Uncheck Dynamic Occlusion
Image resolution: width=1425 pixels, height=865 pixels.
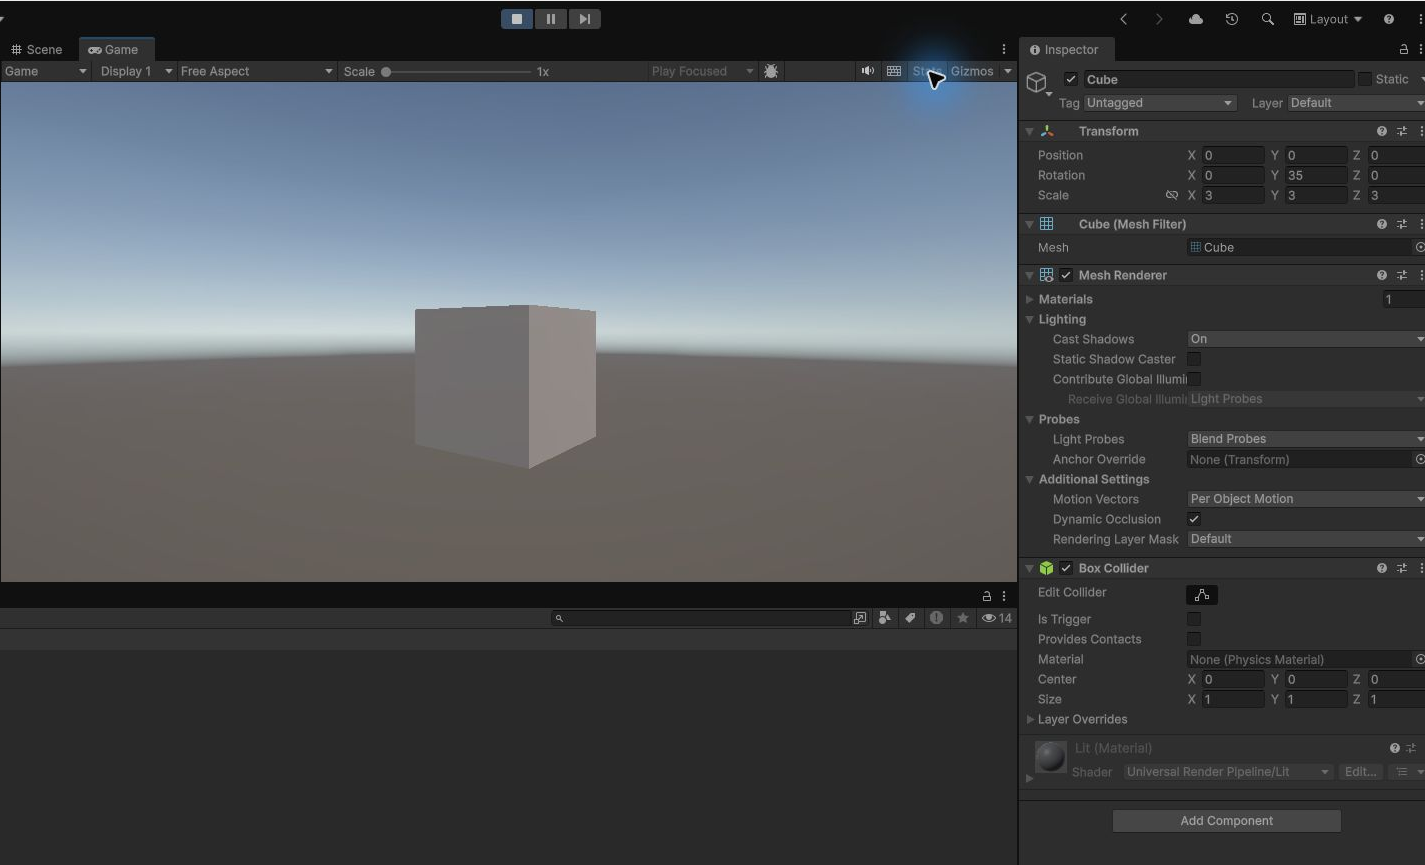1194,519
